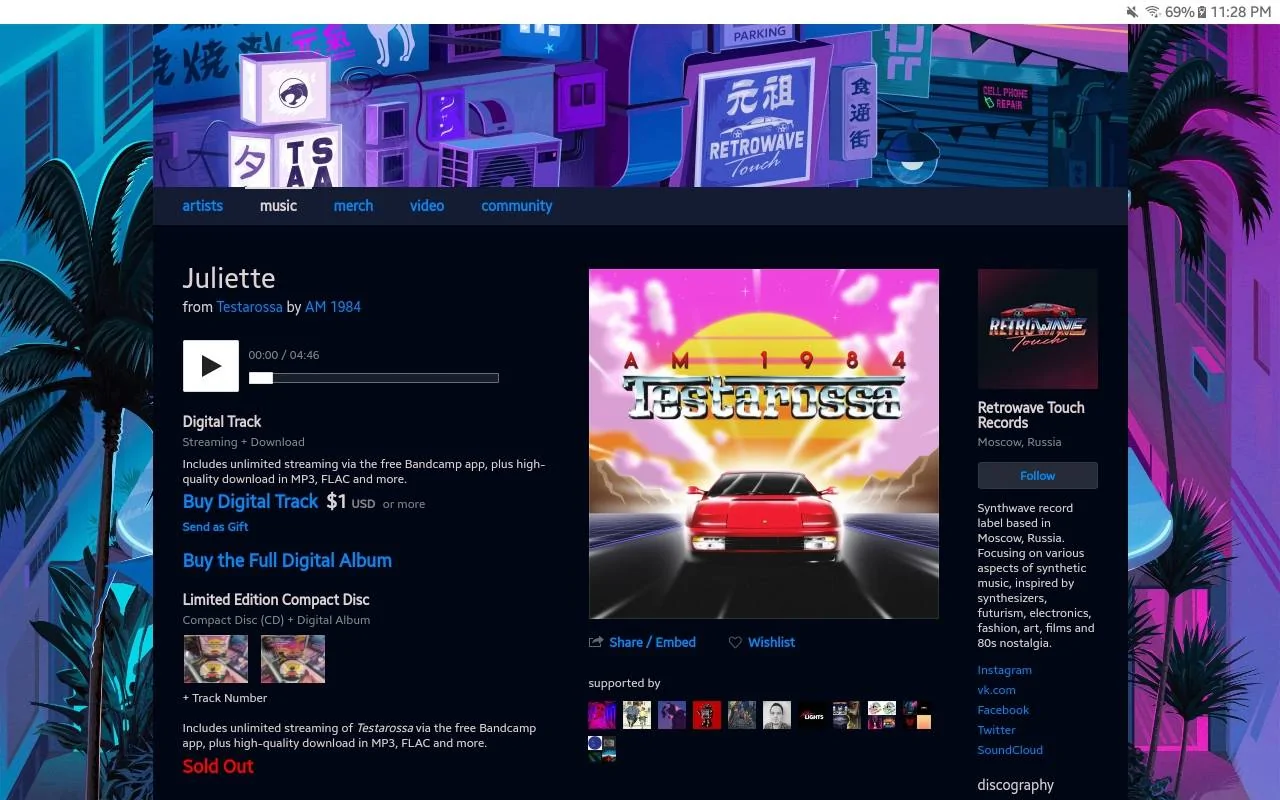The image size is (1280, 800).
Task: Choose Send as Gift
Action: pyautogui.click(x=215, y=527)
